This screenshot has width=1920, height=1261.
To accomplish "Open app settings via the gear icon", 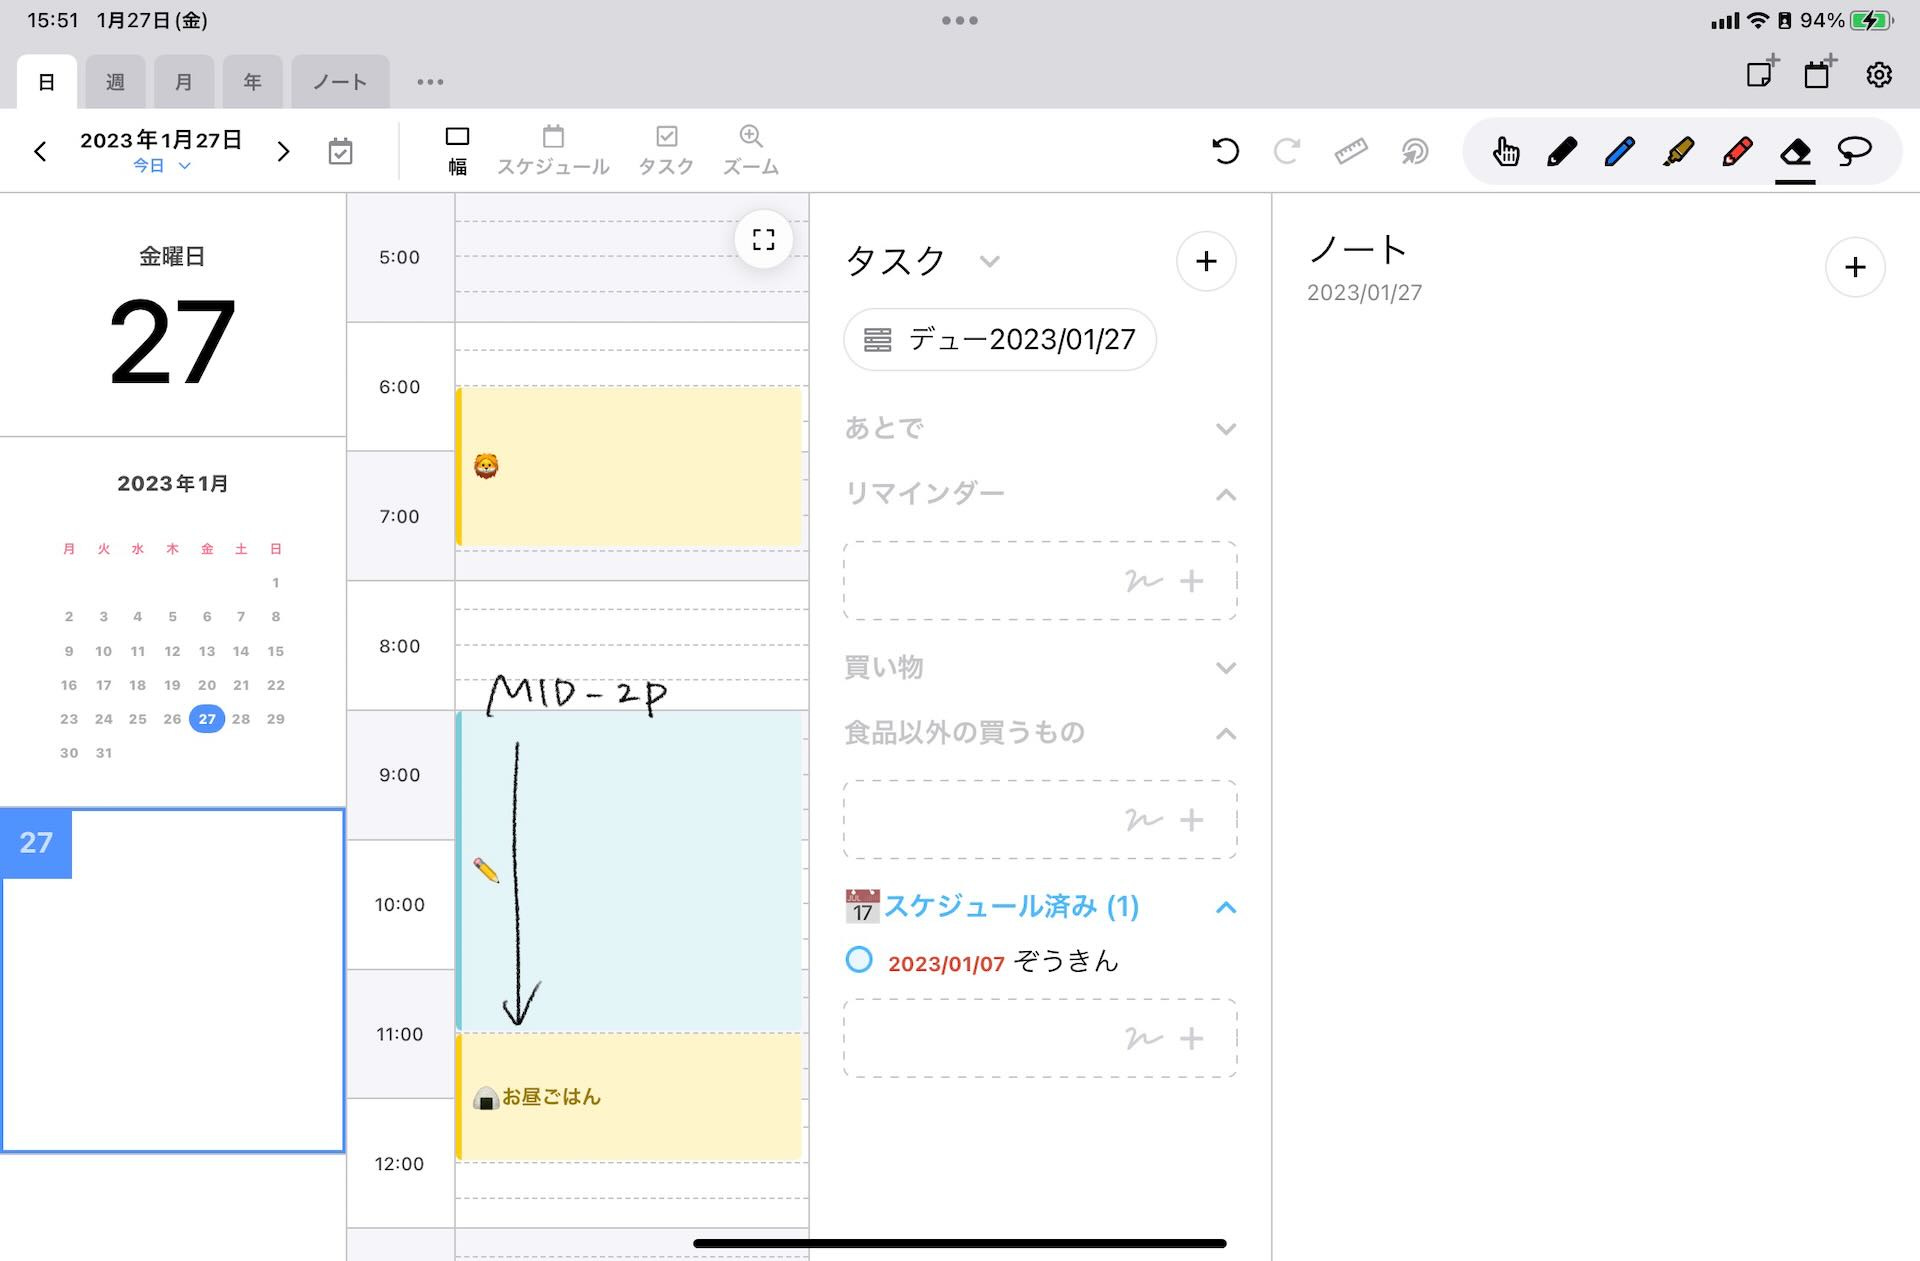I will click(1878, 75).
